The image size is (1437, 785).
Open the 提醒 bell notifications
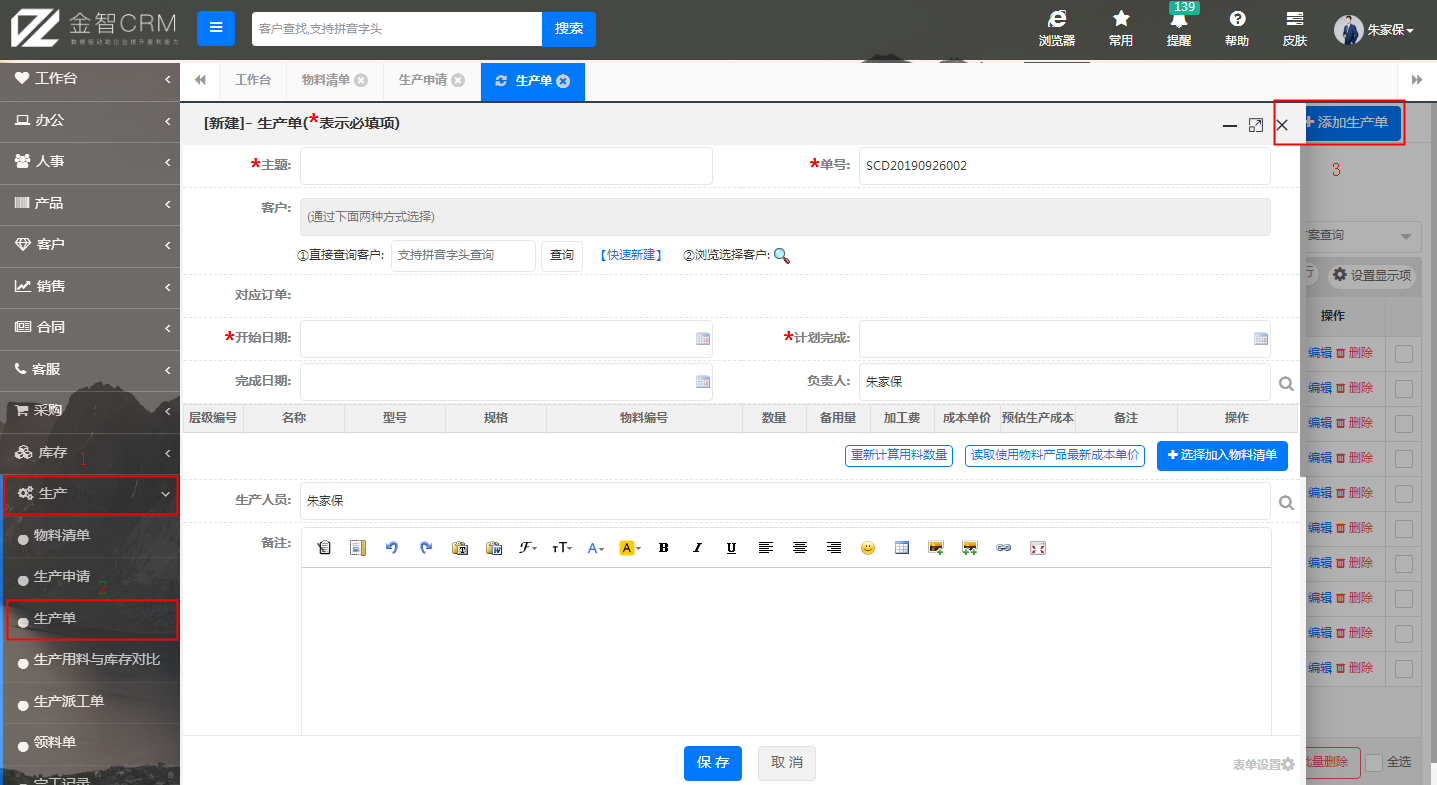click(1179, 29)
